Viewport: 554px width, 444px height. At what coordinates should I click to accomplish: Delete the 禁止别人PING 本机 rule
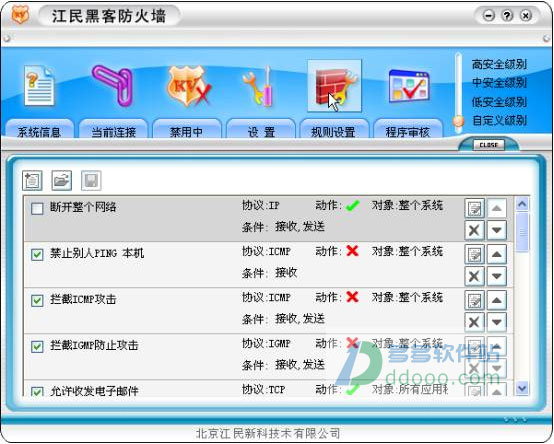474,276
